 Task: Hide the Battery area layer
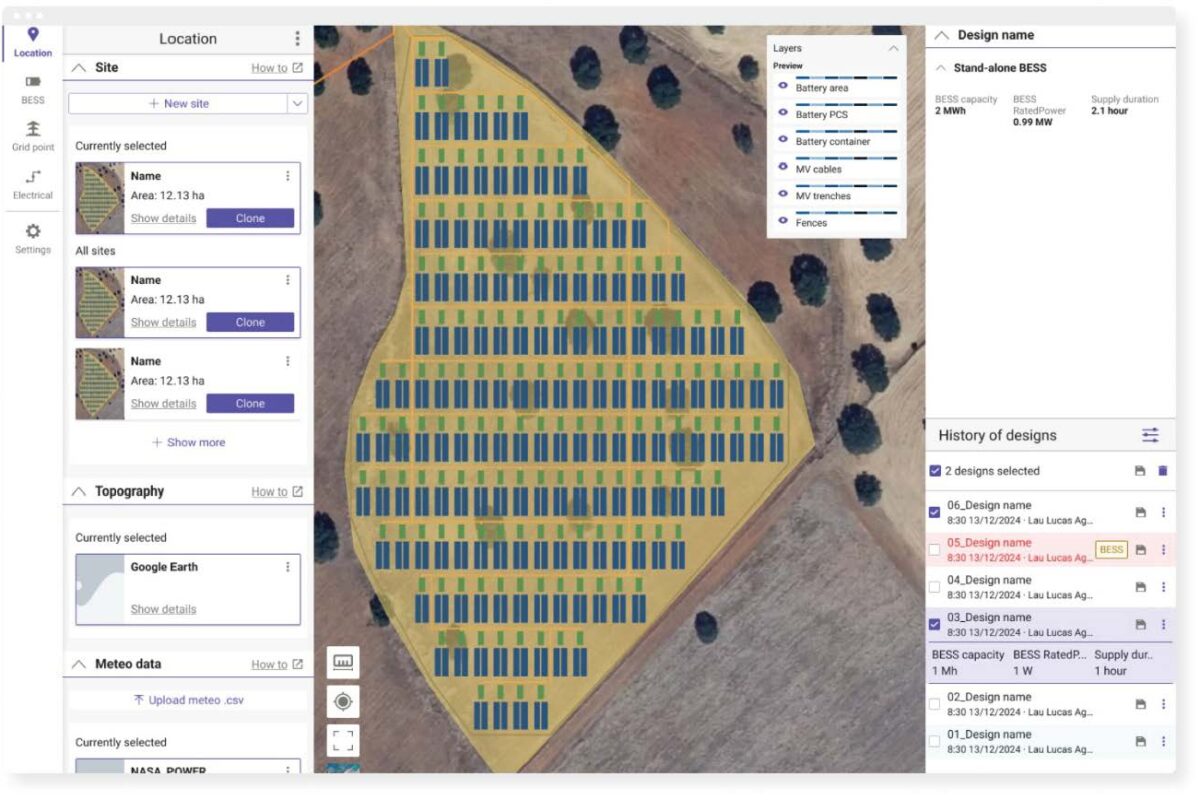pos(783,88)
